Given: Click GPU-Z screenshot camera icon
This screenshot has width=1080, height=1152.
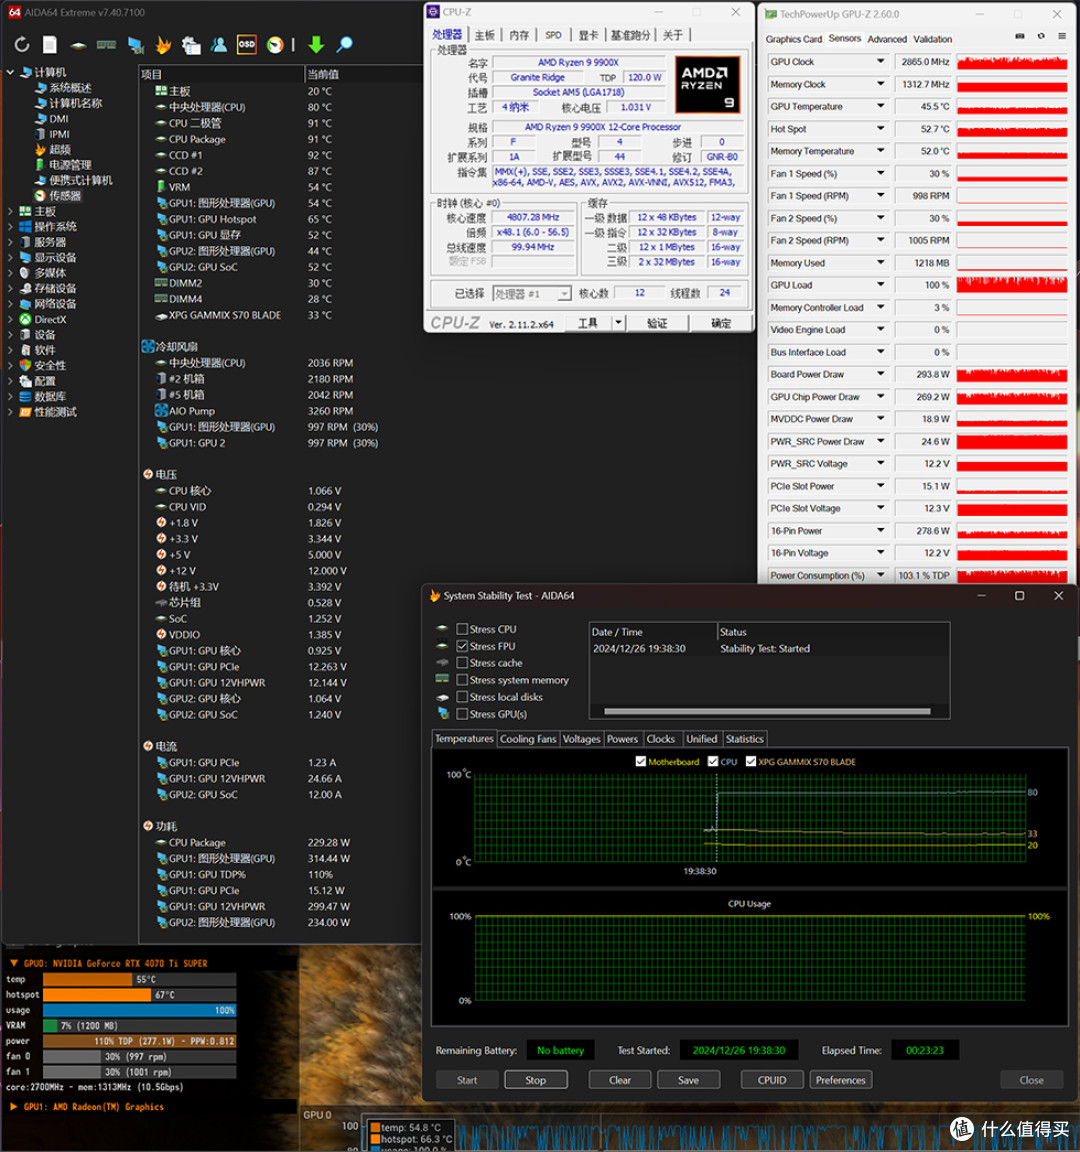Looking at the screenshot, I should coord(1020,36).
